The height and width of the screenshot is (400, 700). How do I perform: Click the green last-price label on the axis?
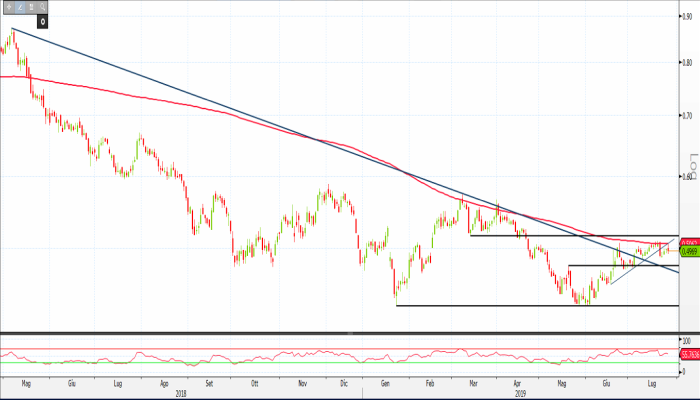click(x=688, y=252)
